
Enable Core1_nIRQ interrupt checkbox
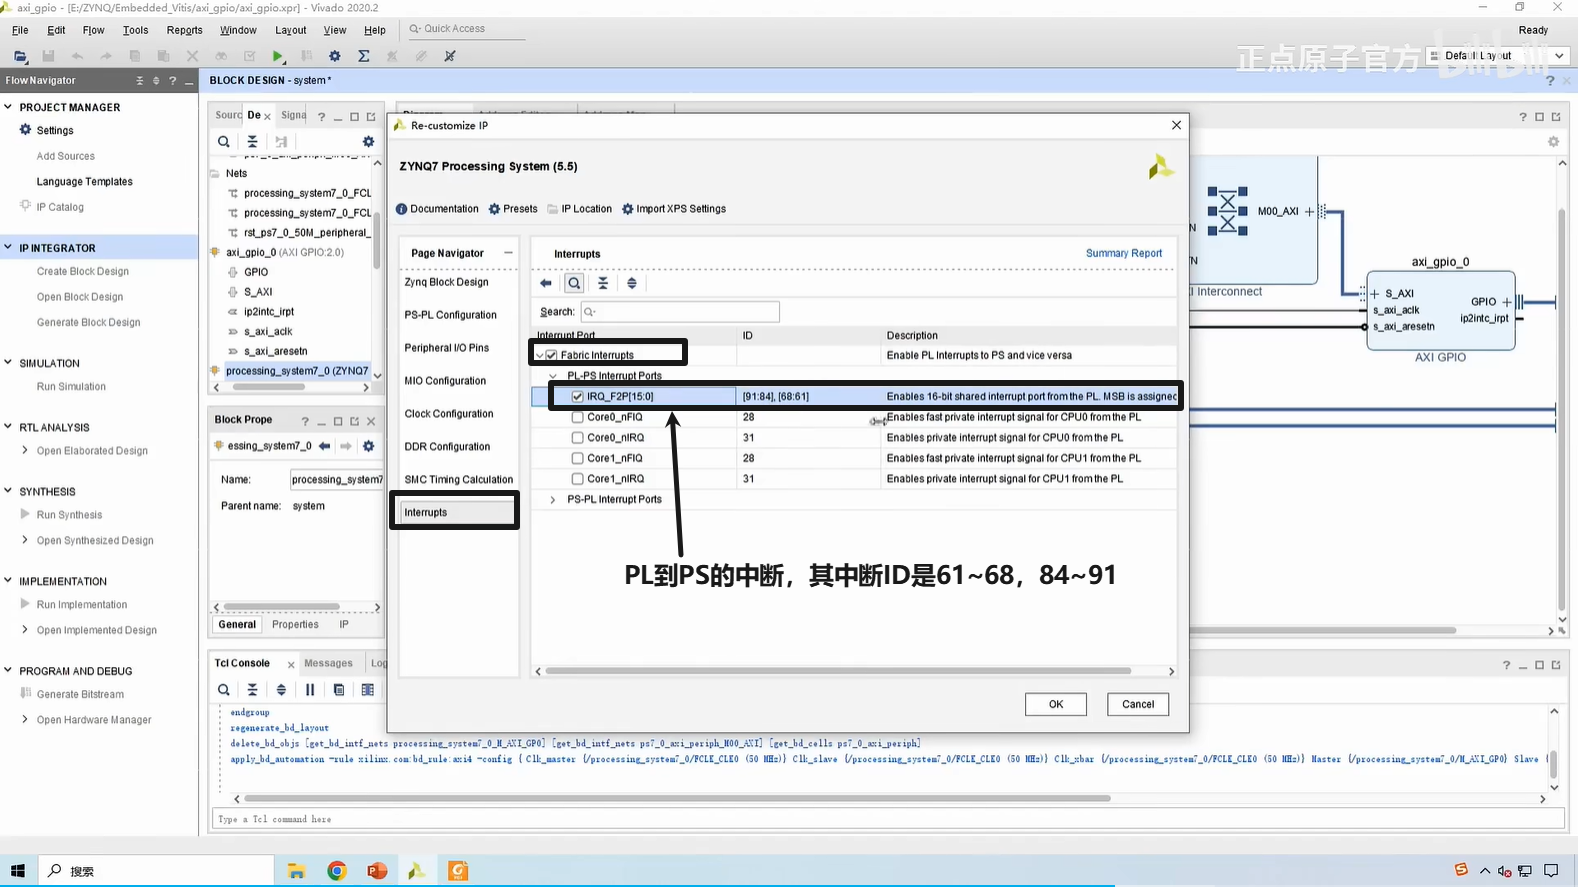[x=577, y=479]
